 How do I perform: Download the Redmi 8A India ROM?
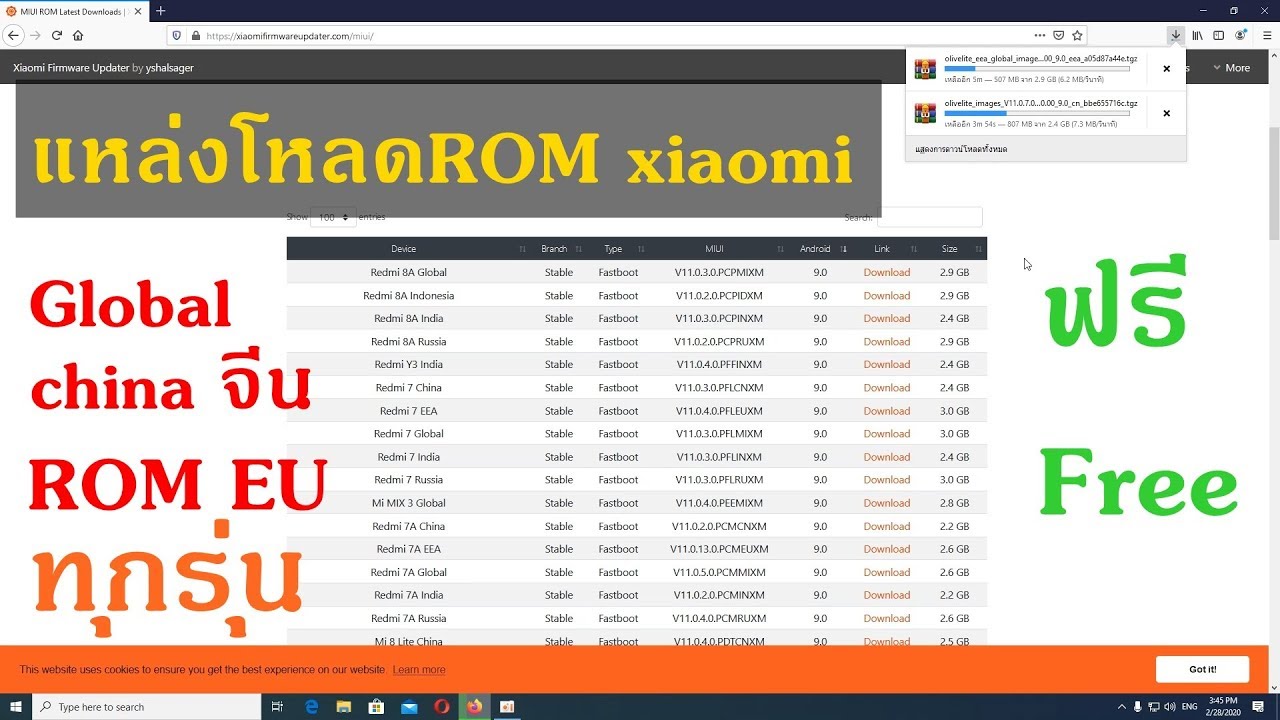(887, 318)
